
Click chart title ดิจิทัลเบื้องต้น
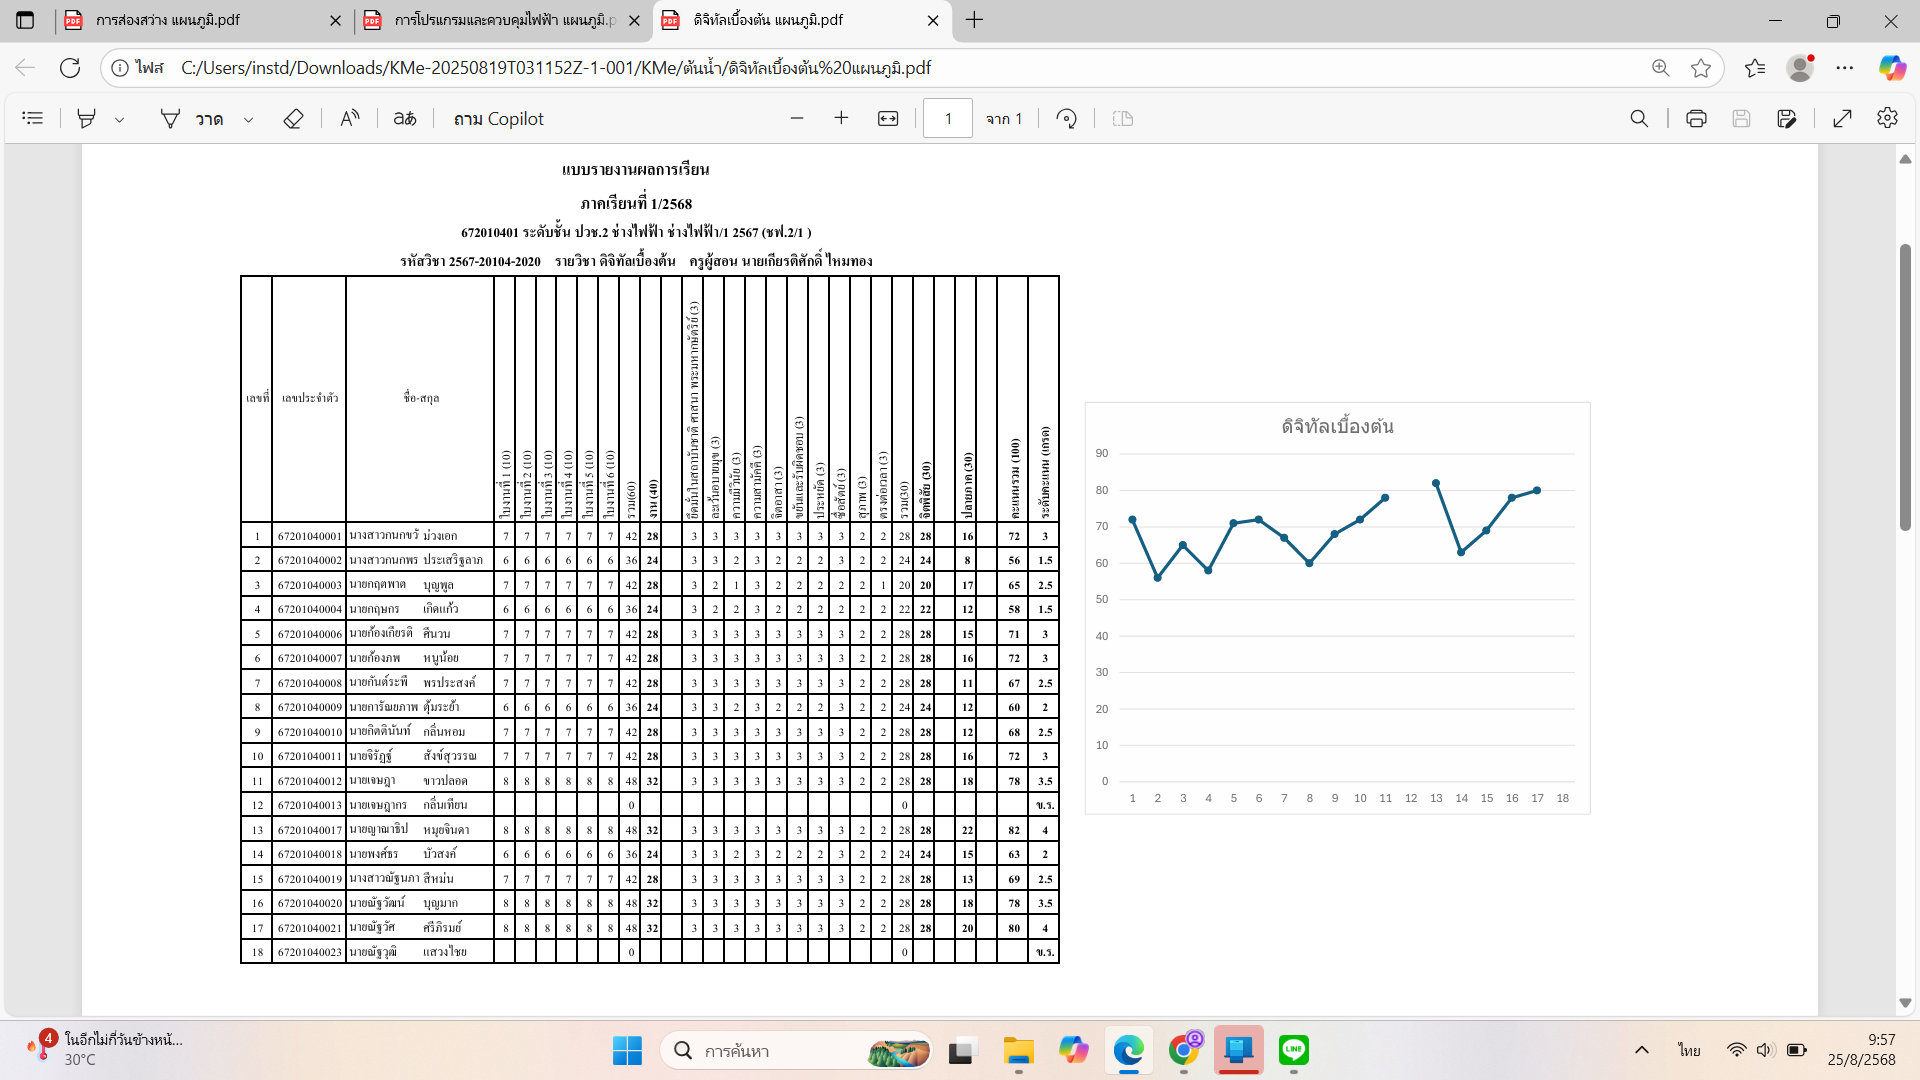tap(1337, 426)
